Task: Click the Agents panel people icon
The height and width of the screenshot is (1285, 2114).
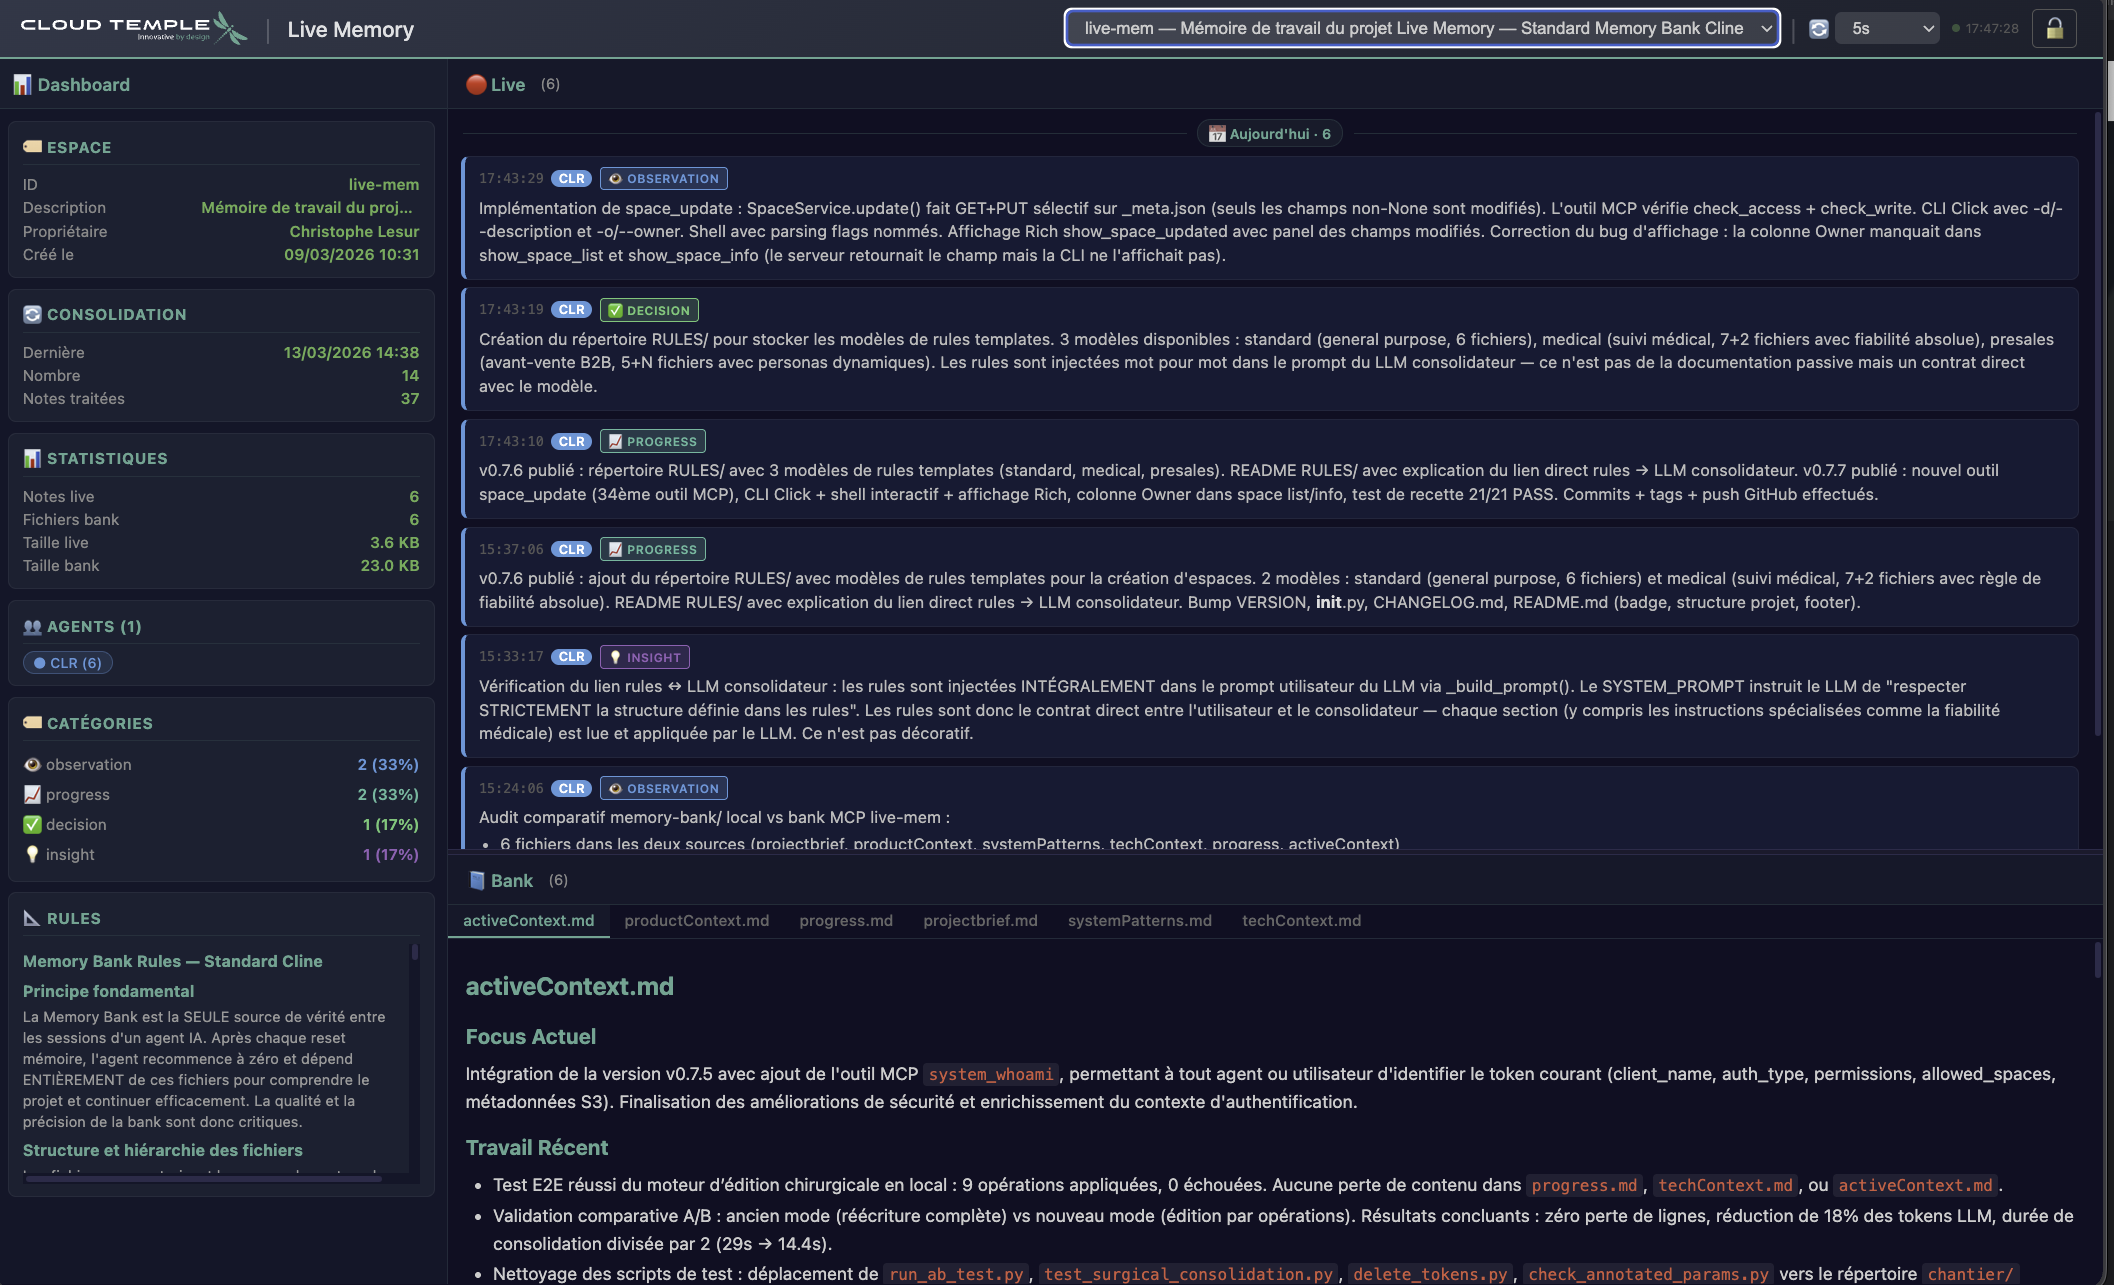Action: tap(33, 626)
